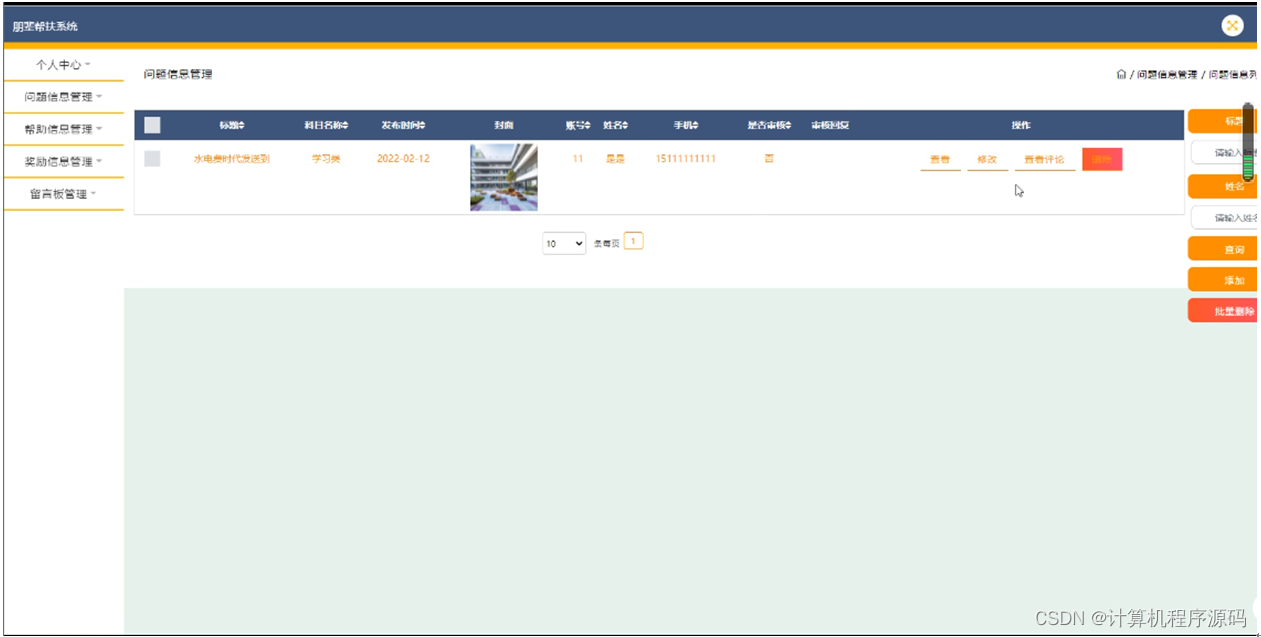The image size is (1261, 637).
Task: Focus the 姓名 search input field
Action: tap(1224, 217)
